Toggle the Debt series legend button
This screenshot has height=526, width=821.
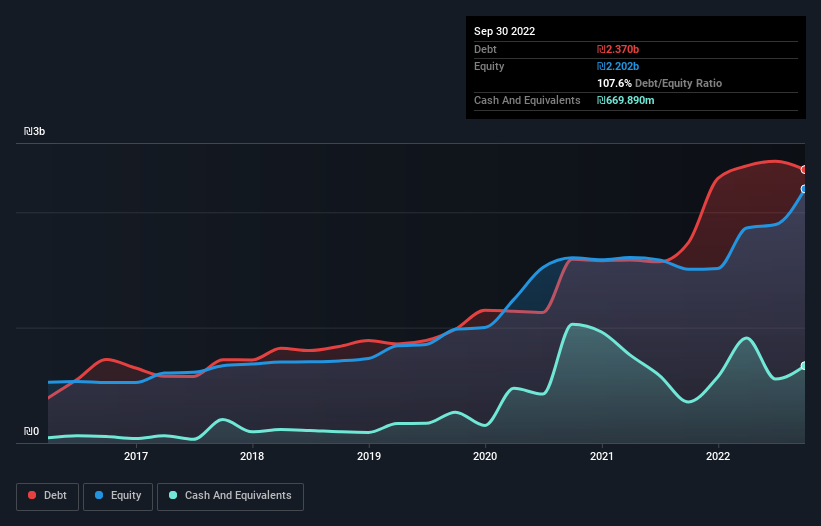48,496
